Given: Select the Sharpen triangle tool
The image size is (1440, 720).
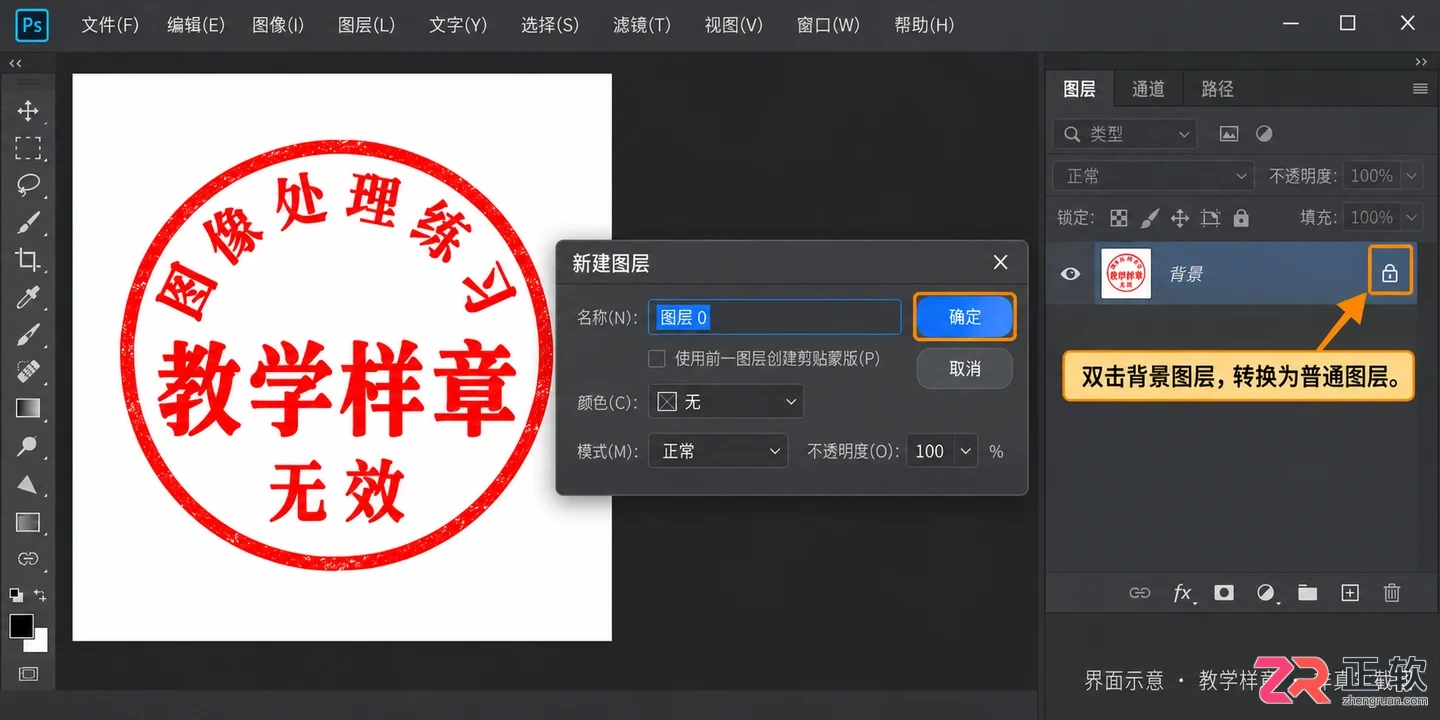Looking at the screenshot, I should (x=28, y=484).
